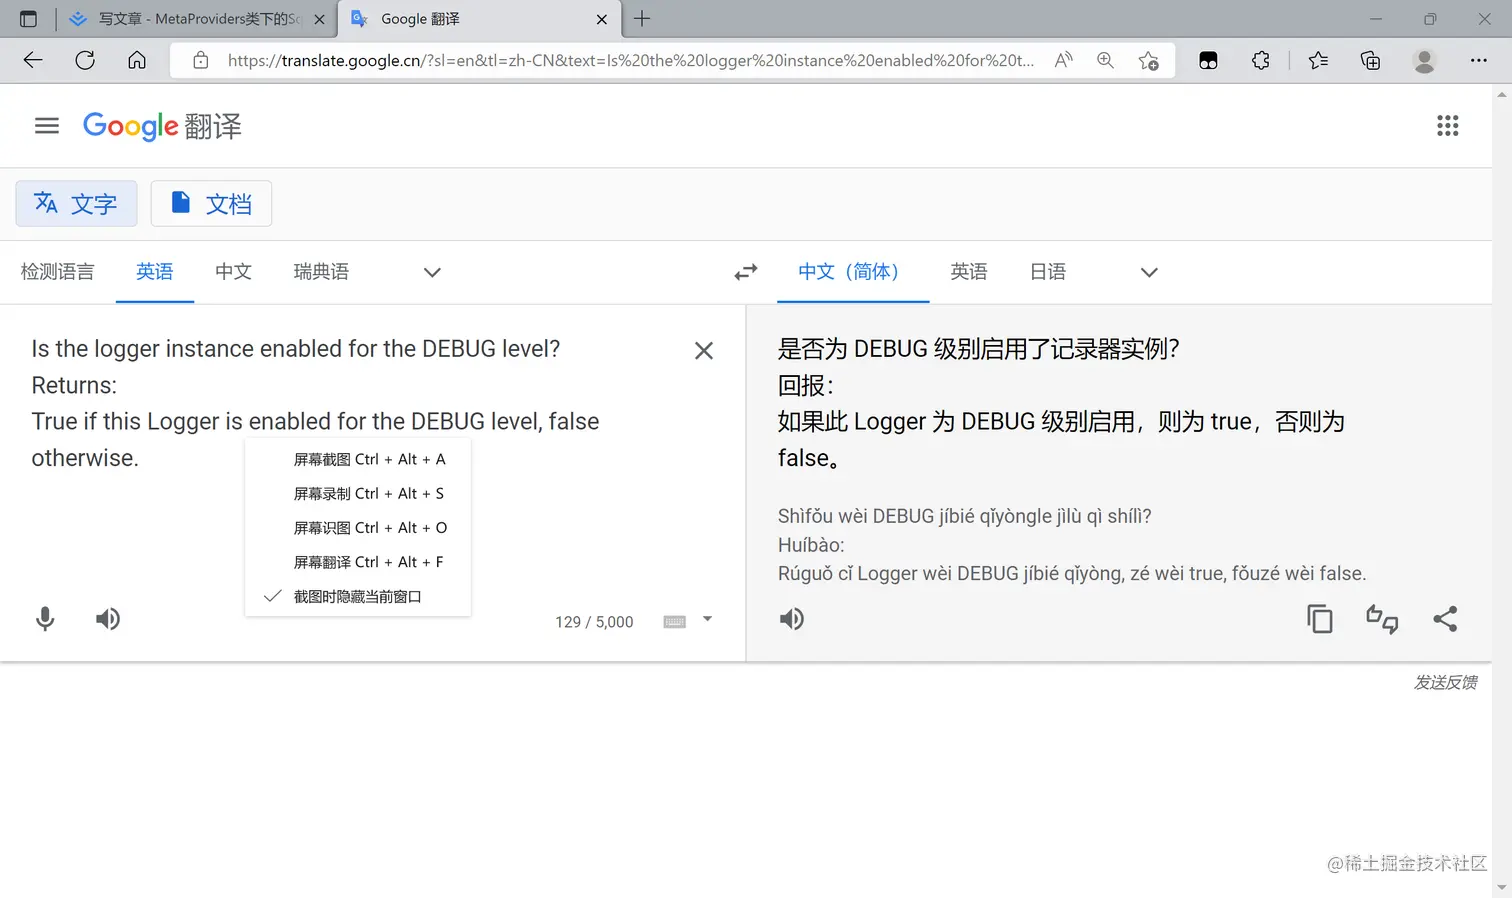This screenshot has width=1512, height=898.
Task: Open a new browser tab
Action: tap(642, 19)
